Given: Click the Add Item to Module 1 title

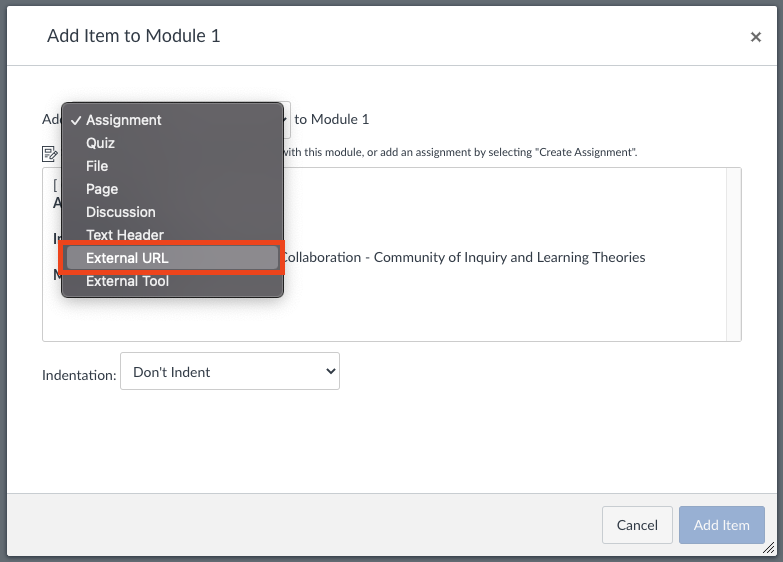Looking at the screenshot, I should tap(134, 36).
